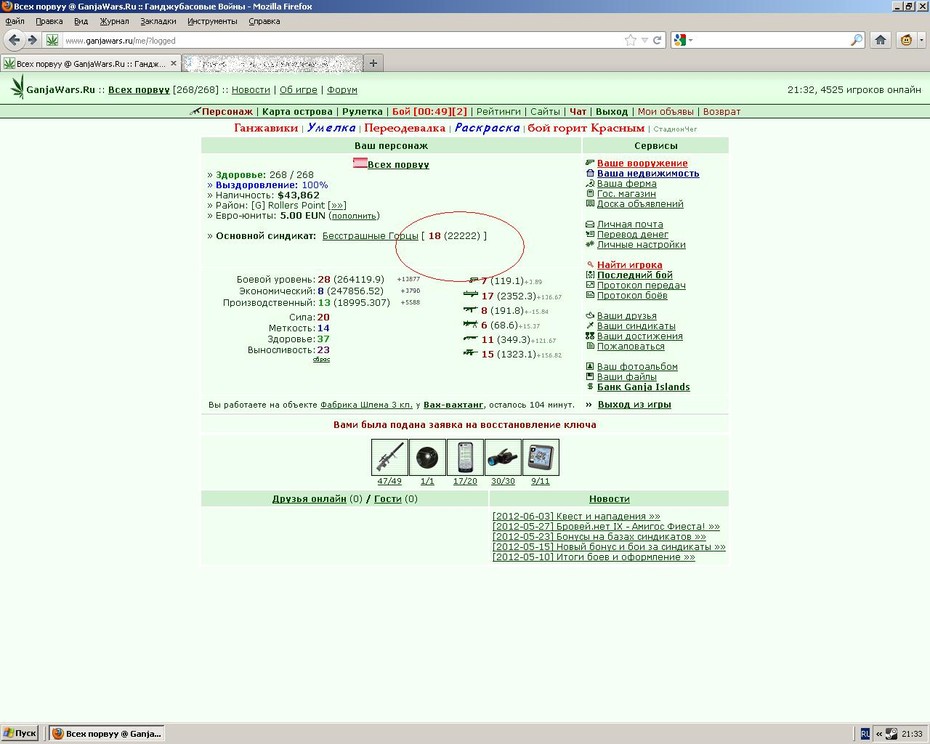This screenshot has width=930, height=744.
Task: Open the Рейтинги link
Action: click(498, 112)
